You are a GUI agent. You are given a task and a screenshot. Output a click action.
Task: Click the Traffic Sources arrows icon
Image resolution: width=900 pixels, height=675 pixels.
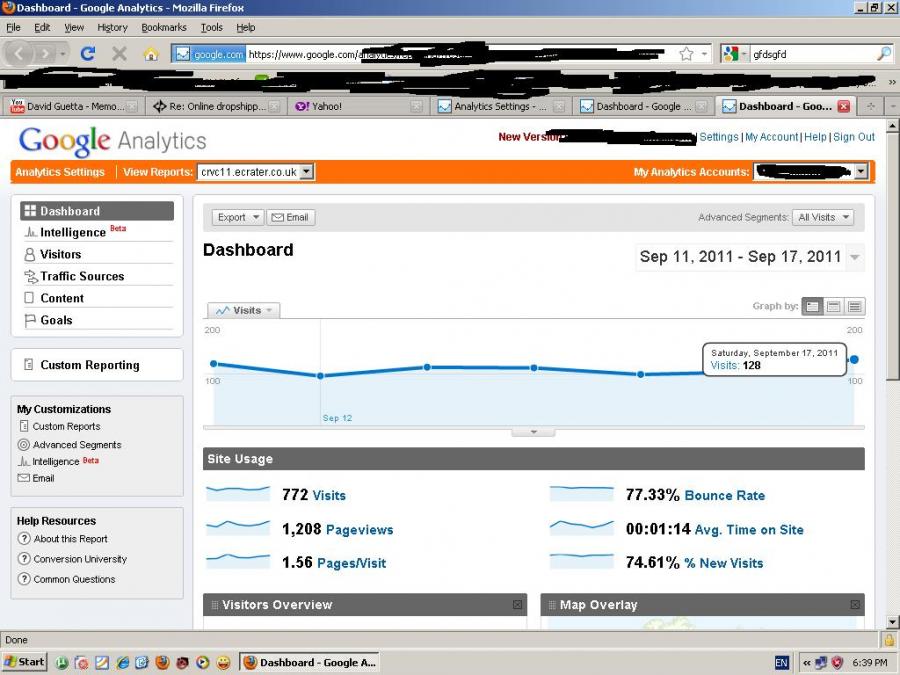pyautogui.click(x=30, y=276)
